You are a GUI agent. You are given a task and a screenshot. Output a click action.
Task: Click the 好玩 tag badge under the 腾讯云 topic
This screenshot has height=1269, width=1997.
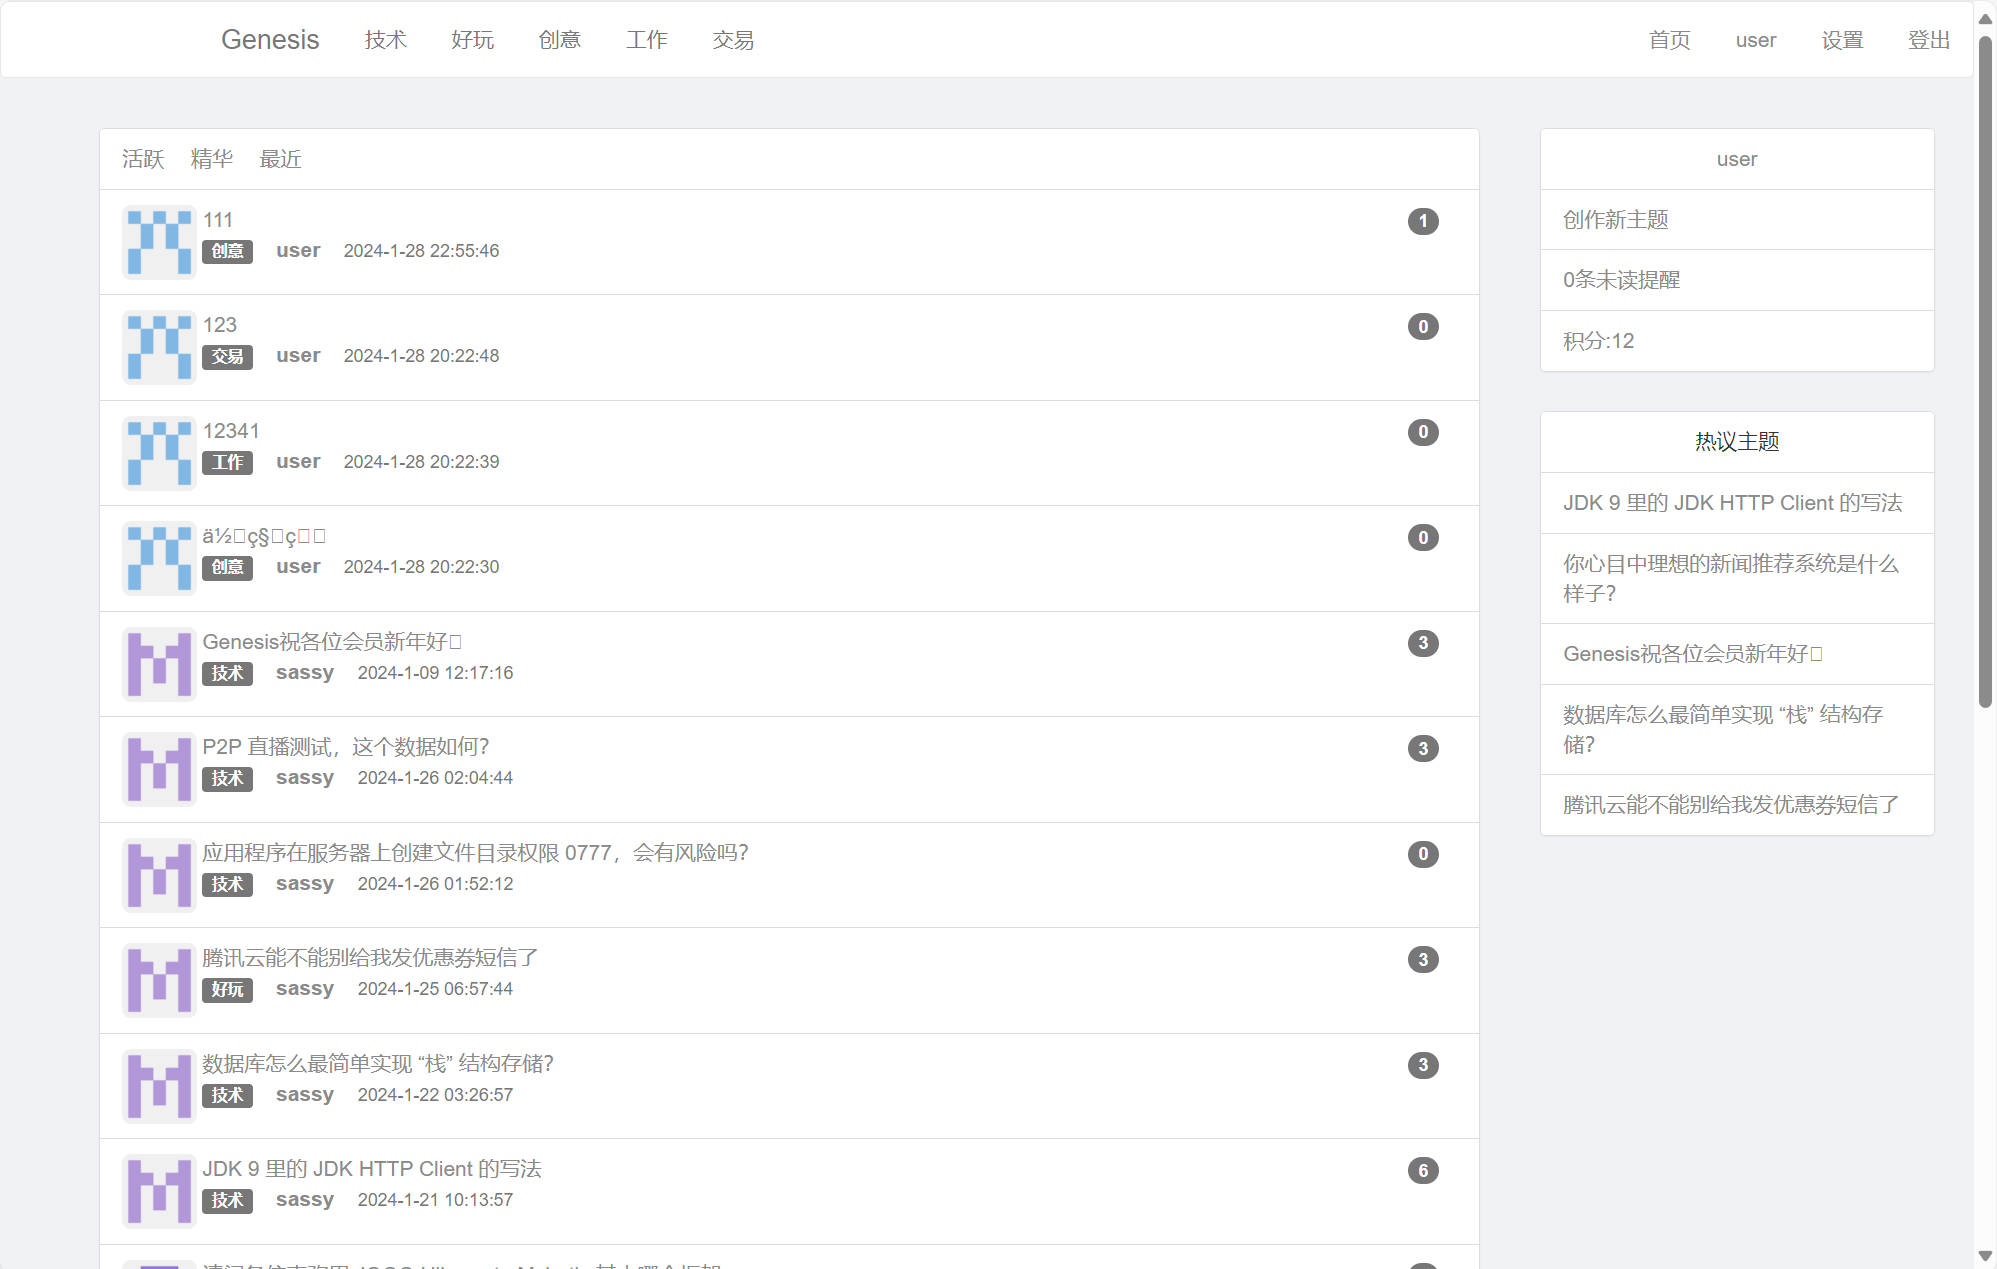[x=227, y=989]
